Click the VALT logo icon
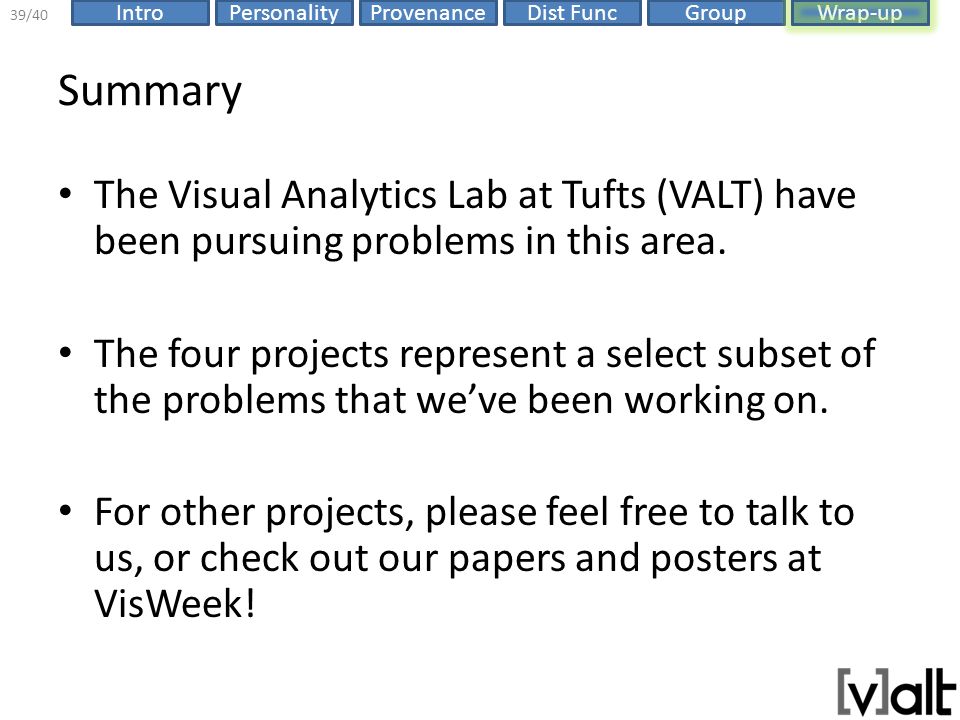Screen dimensions: 960x720 point(896,691)
